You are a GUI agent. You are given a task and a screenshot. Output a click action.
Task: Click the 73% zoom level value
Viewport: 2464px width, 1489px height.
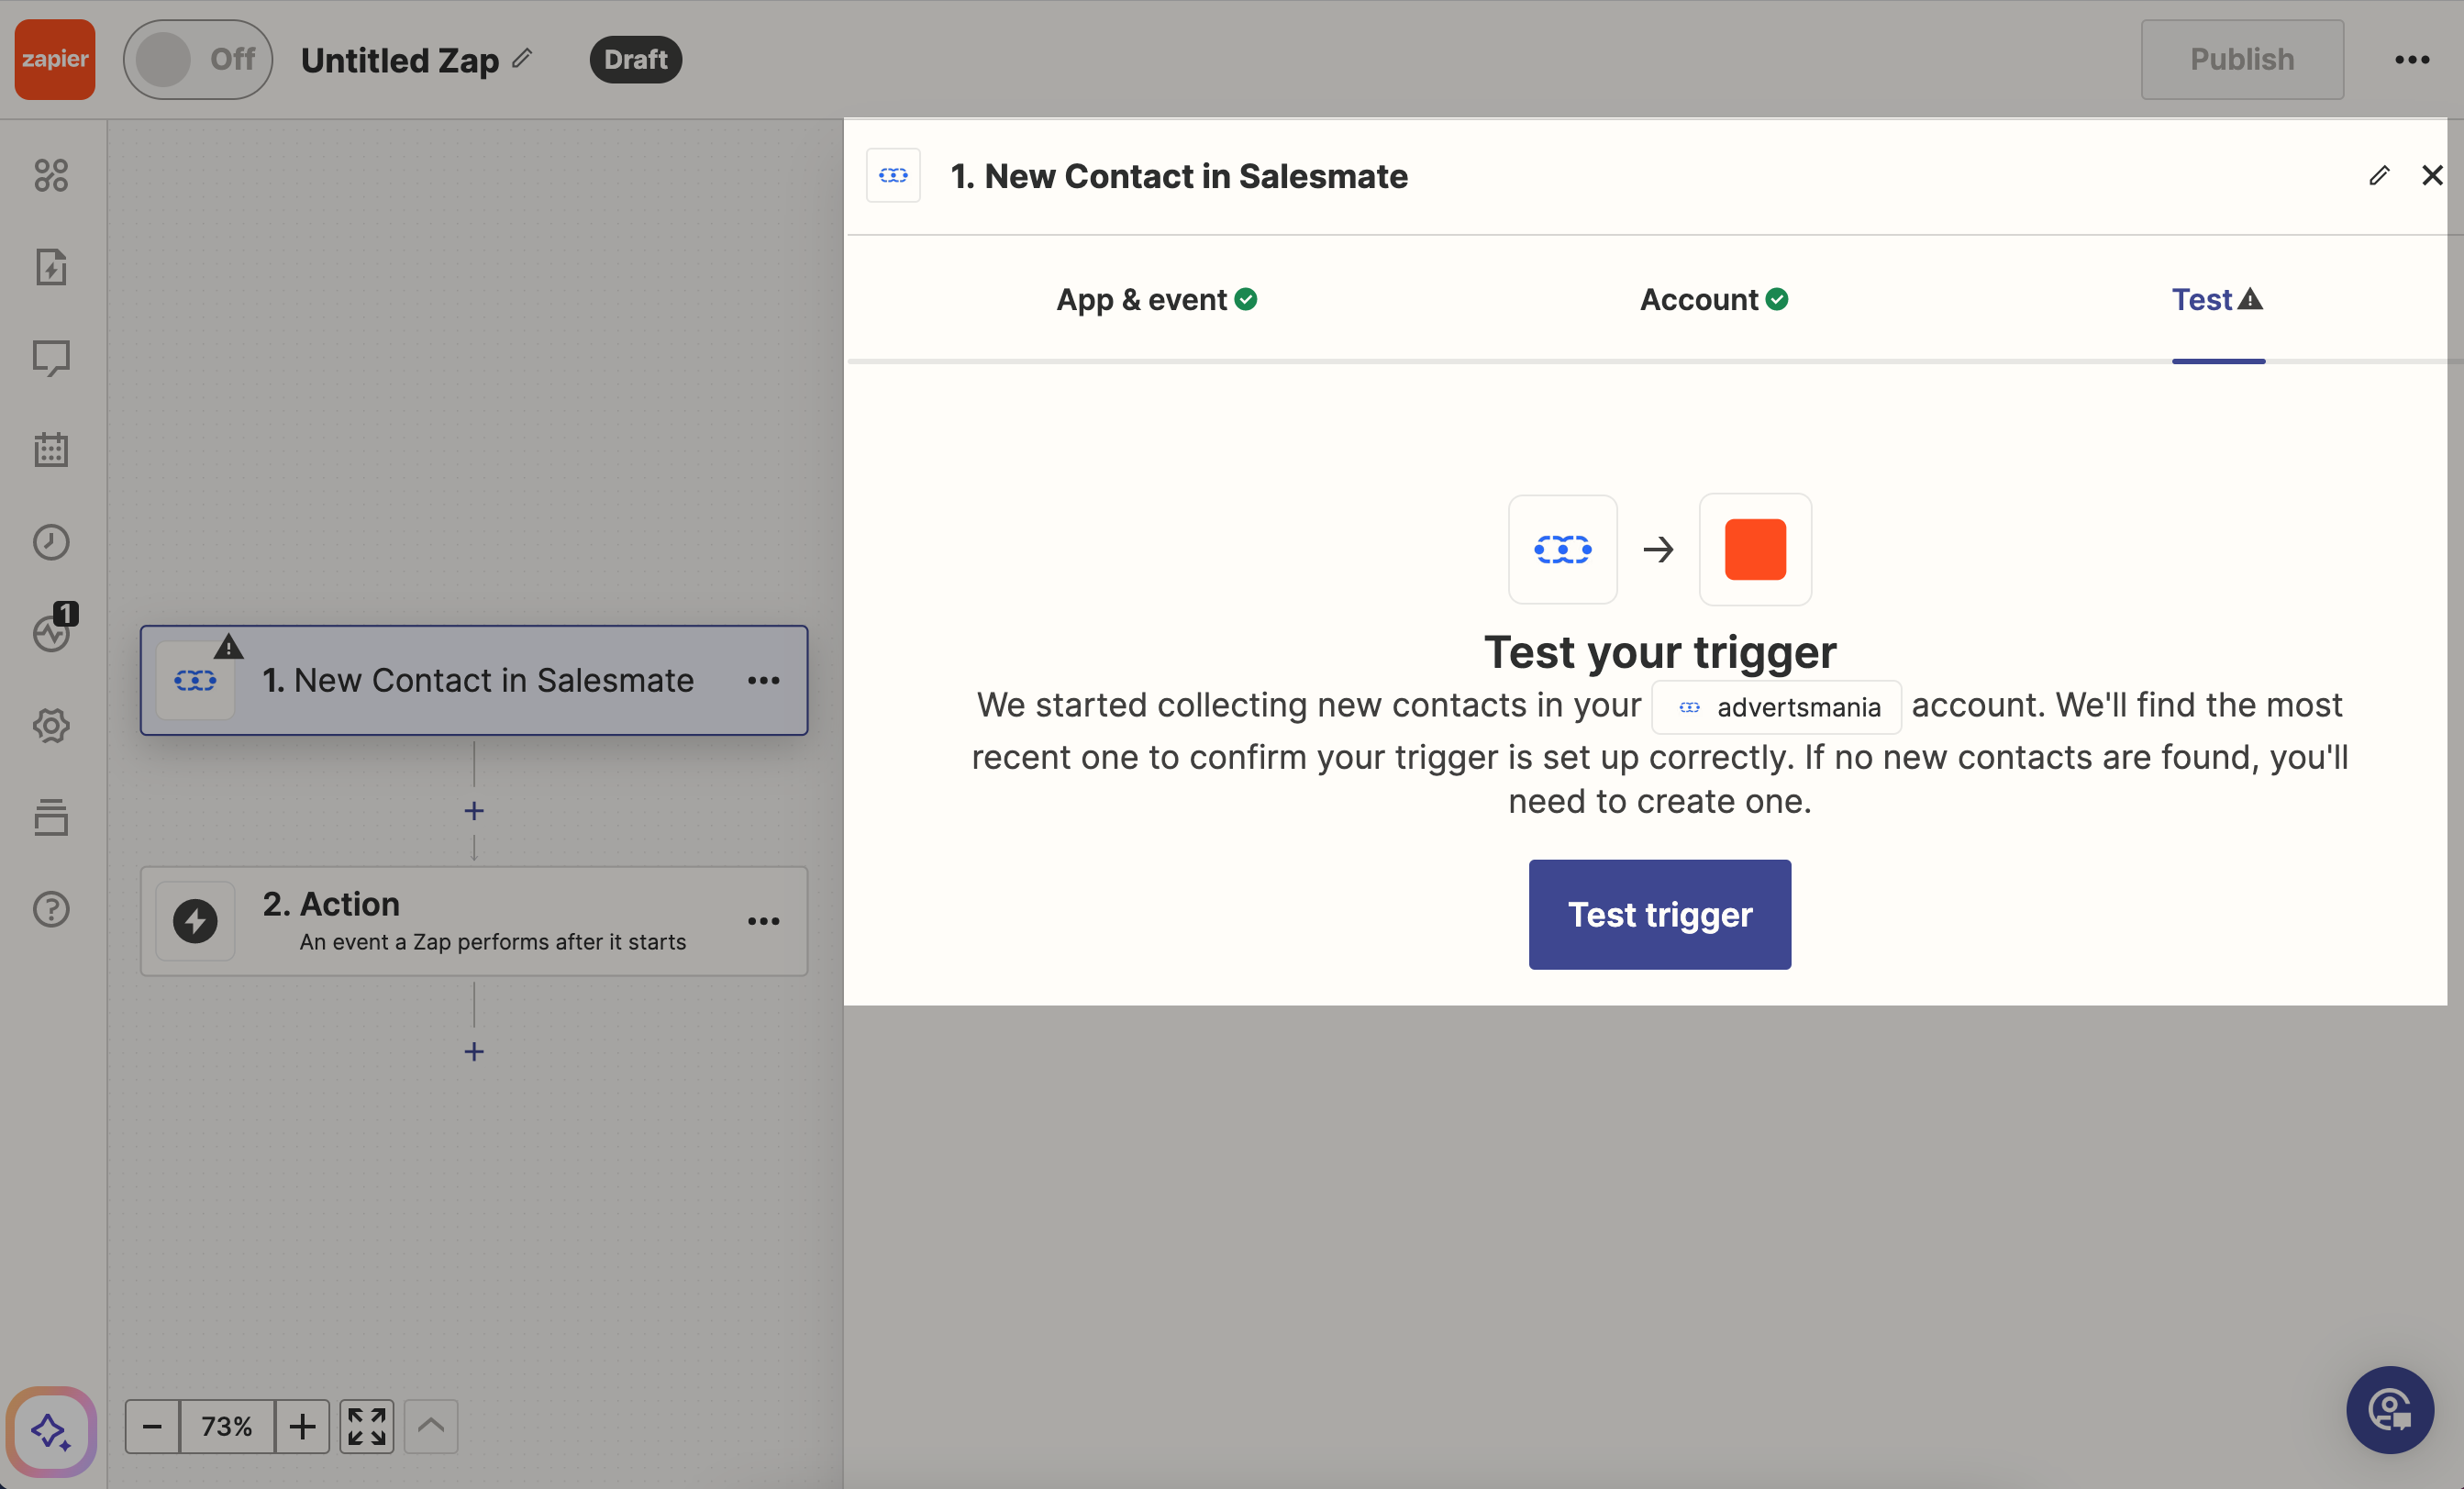[227, 1426]
